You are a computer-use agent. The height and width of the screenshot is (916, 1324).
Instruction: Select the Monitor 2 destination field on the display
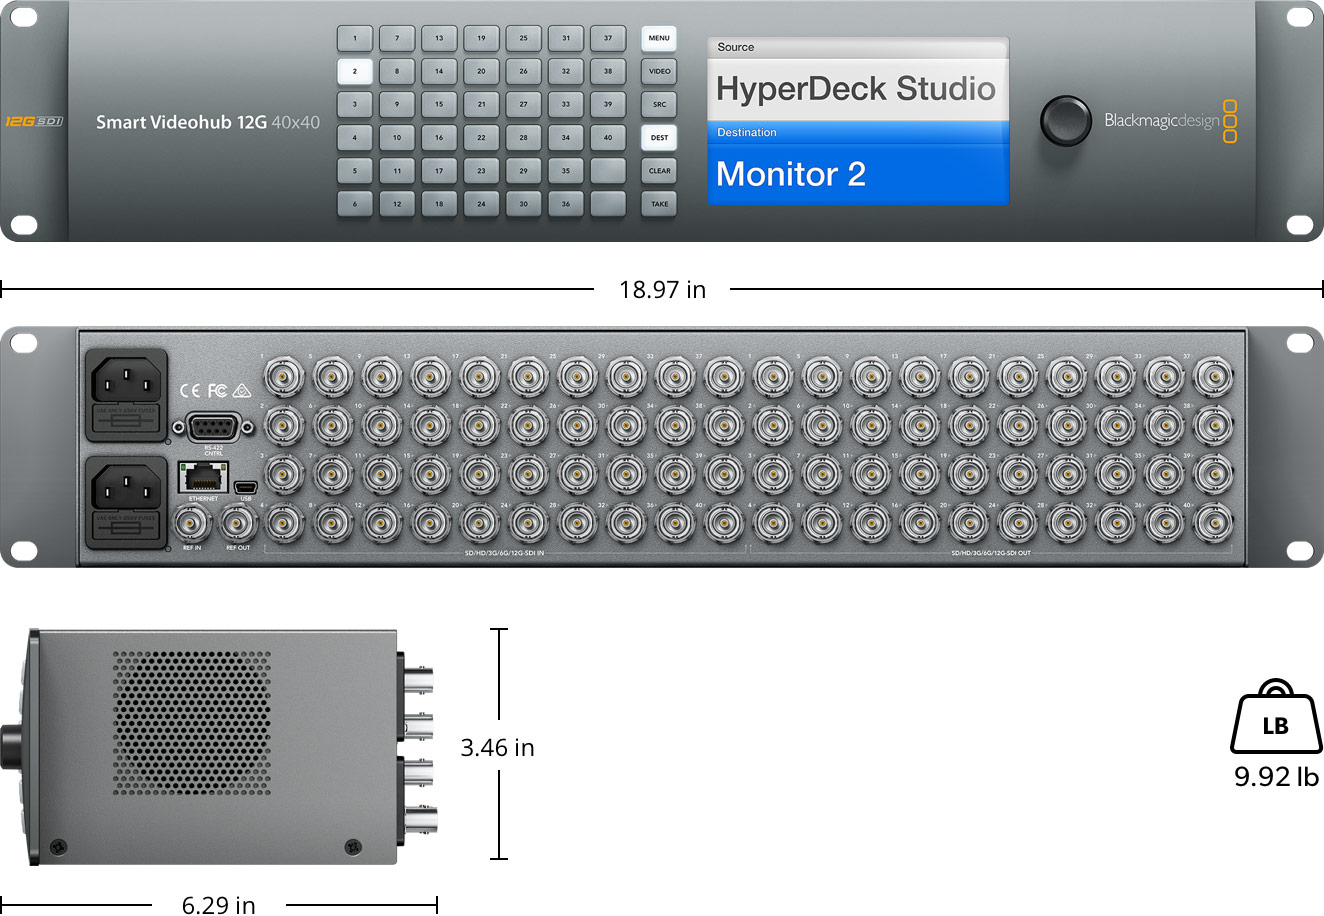(857, 173)
